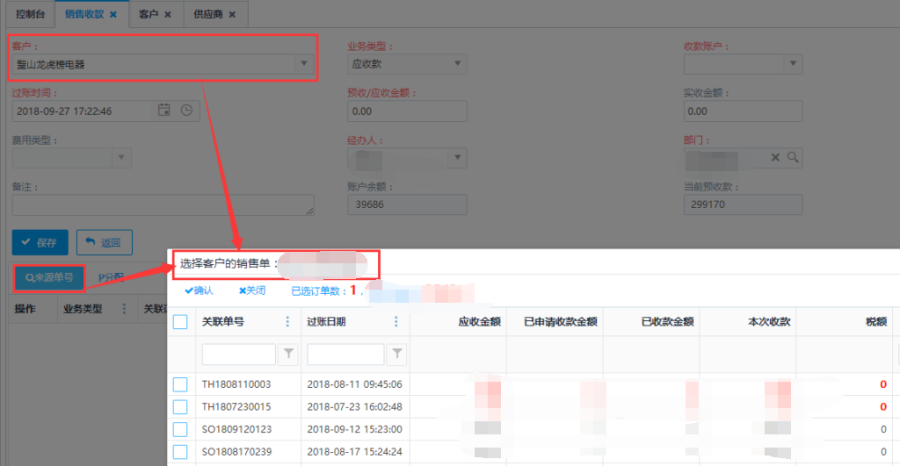The height and width of the screenshot is (466, 900).
Task: Toggle the select-all checkbox in table header
Action: [x=180, y=322]
